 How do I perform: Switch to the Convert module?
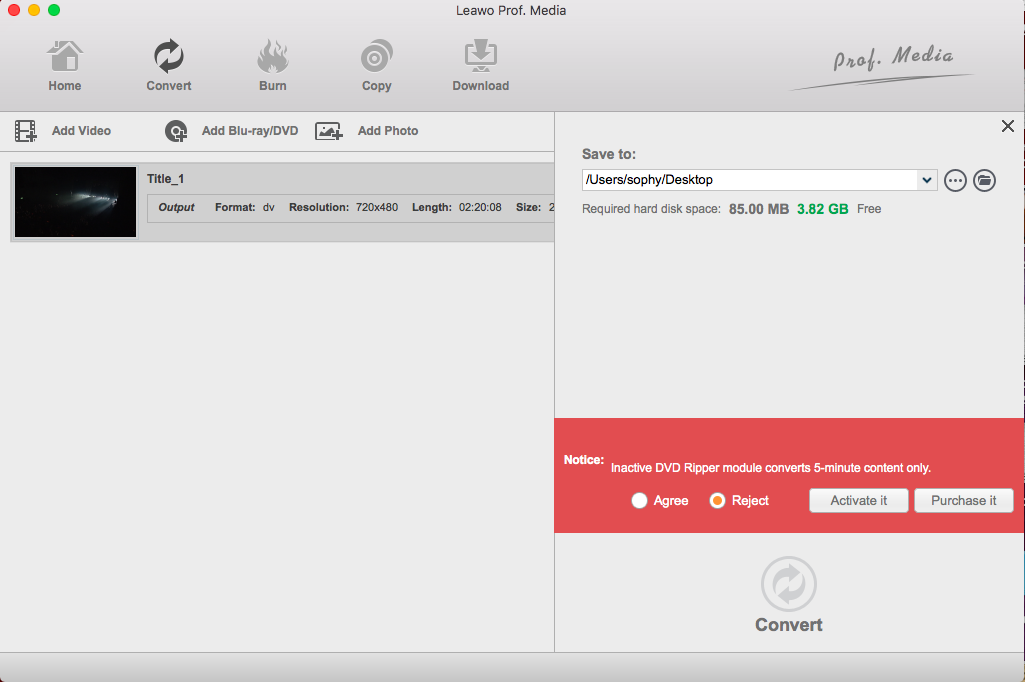[169, 65]
